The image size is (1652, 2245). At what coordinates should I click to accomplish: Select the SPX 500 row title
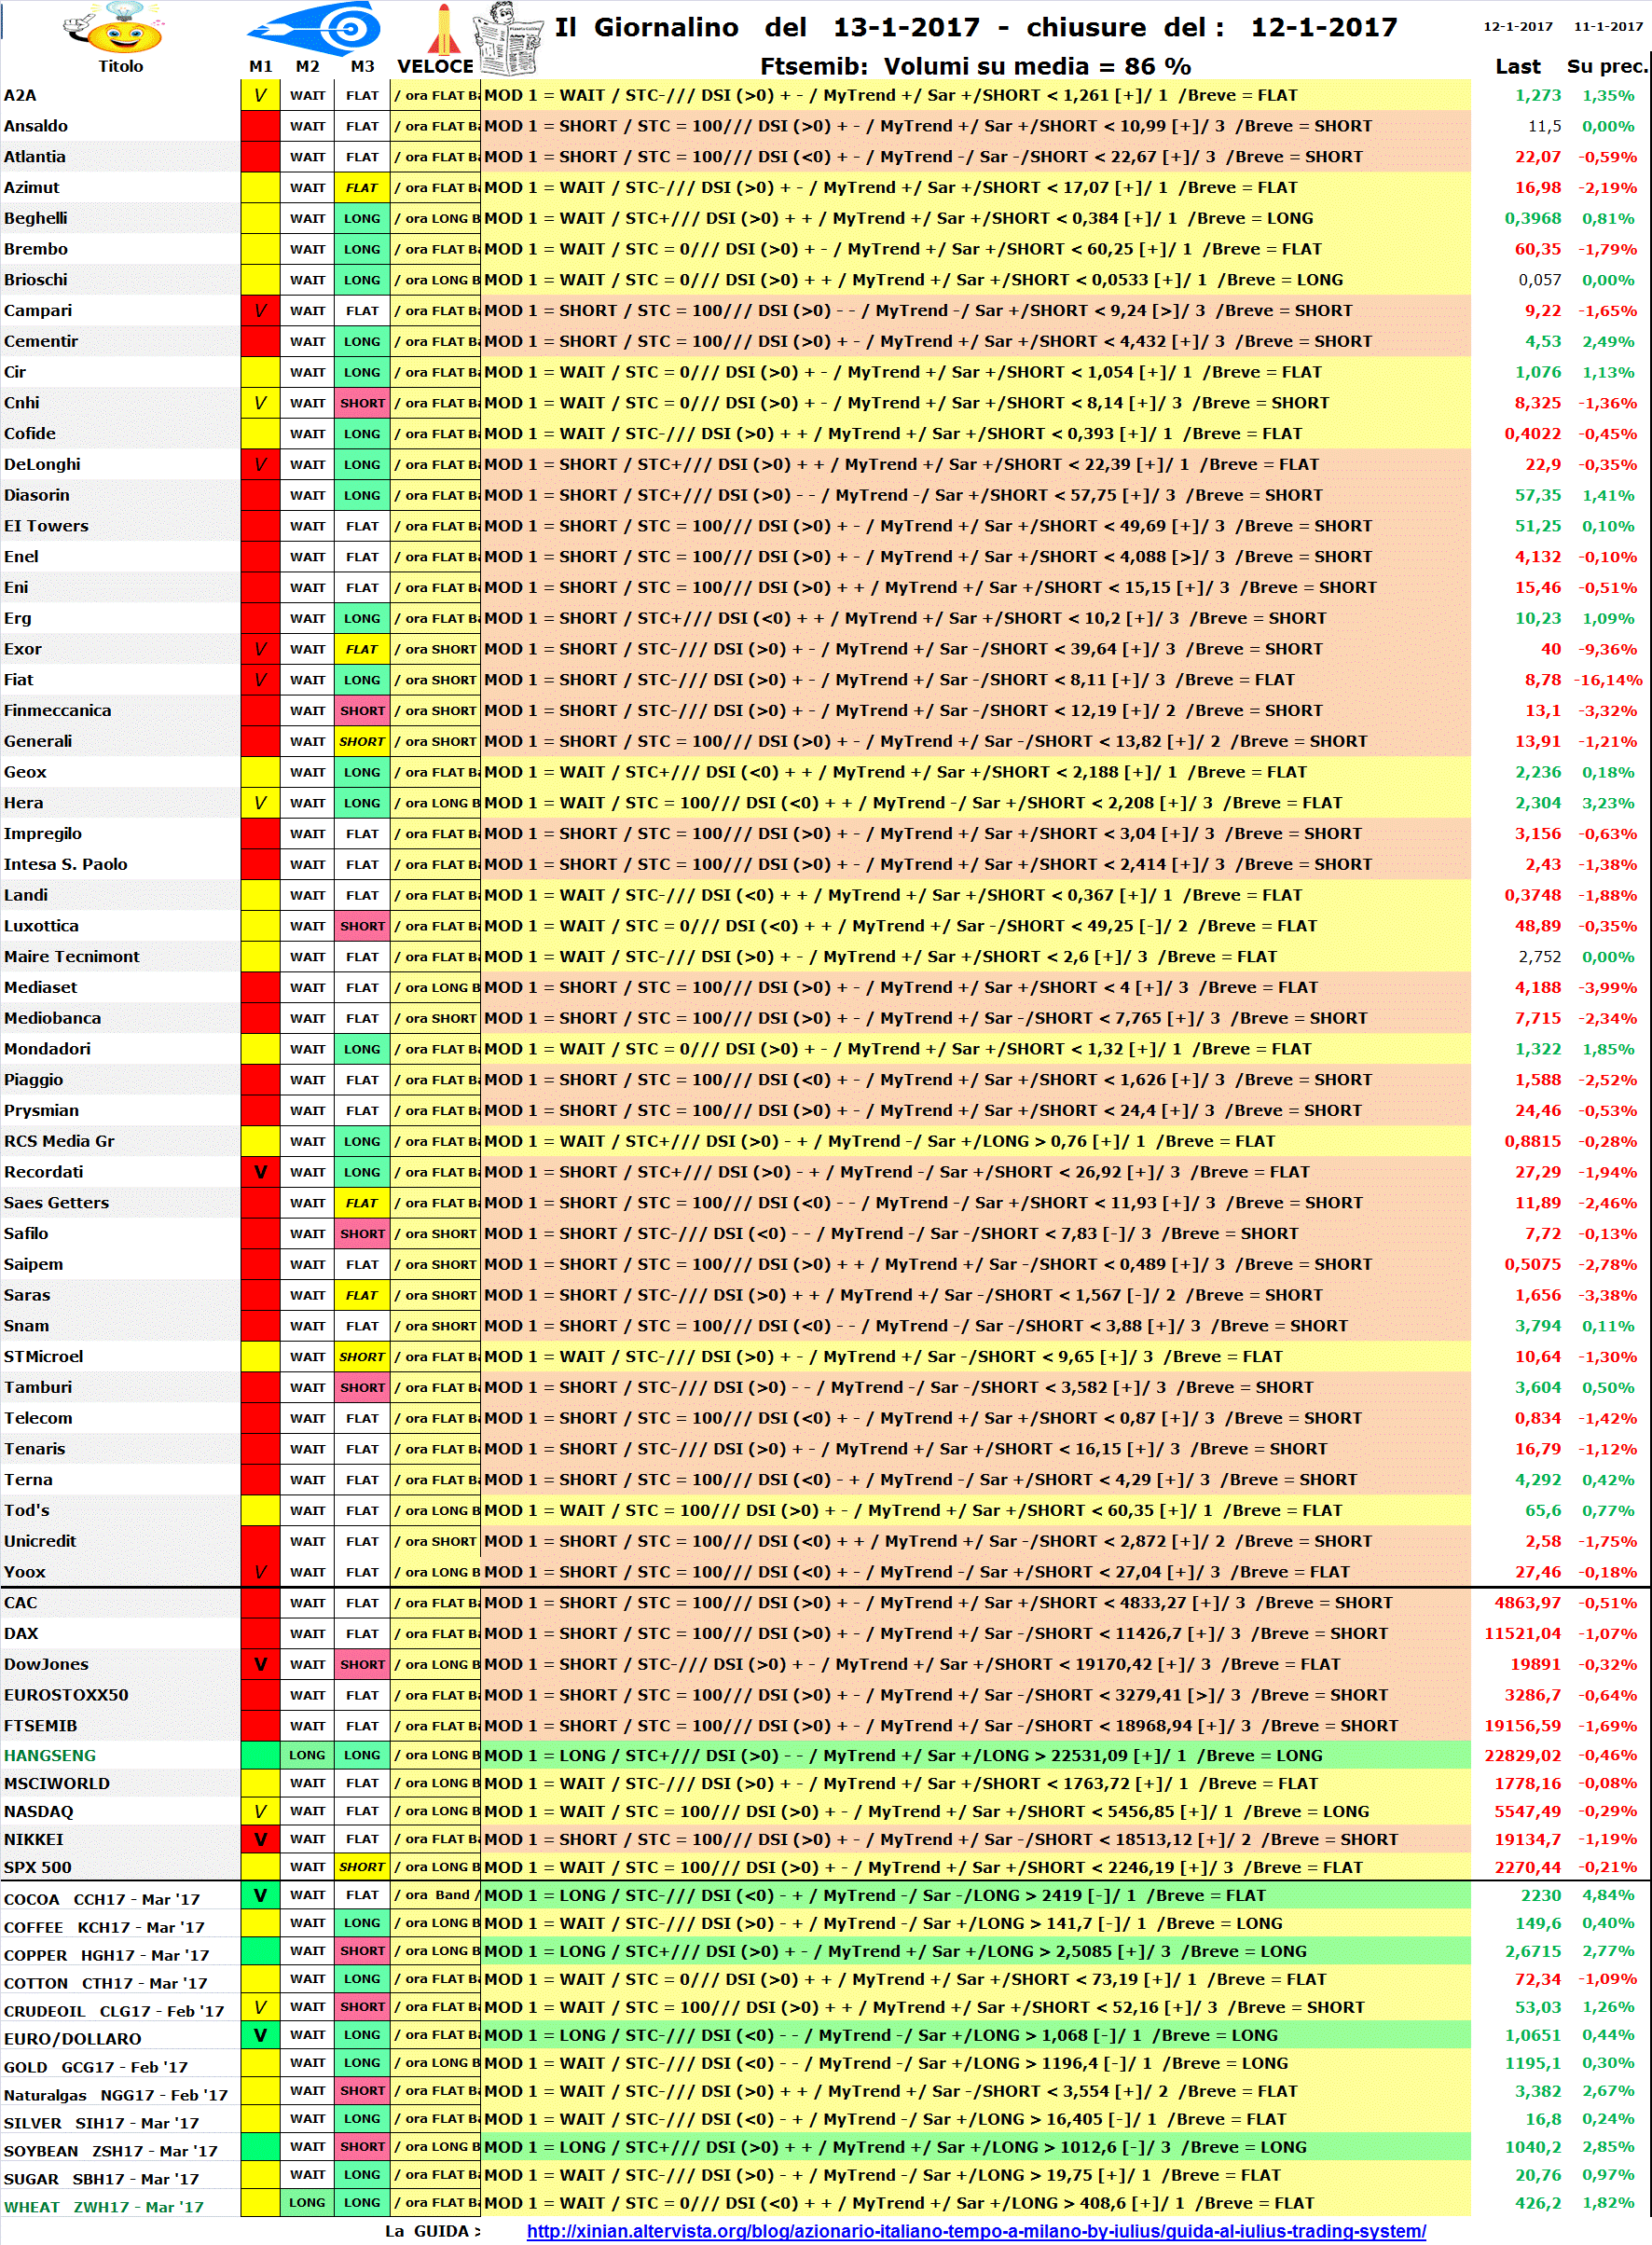[37, 1868]
